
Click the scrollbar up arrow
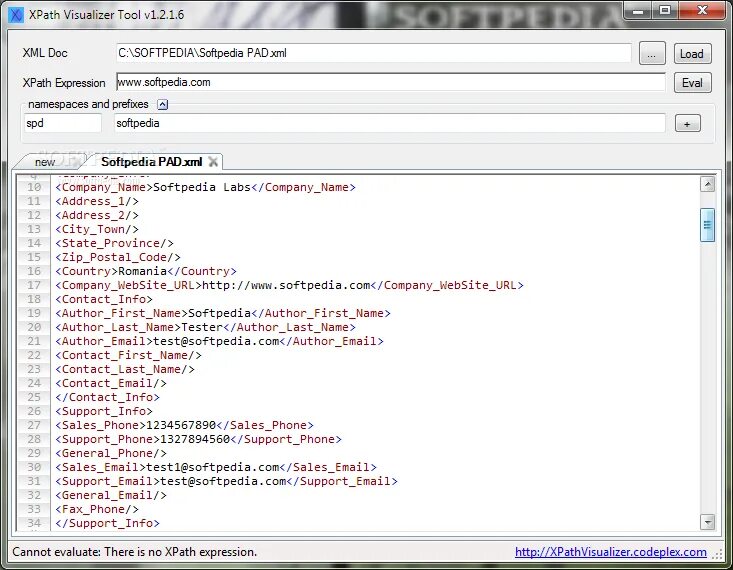tap(708, 184)
